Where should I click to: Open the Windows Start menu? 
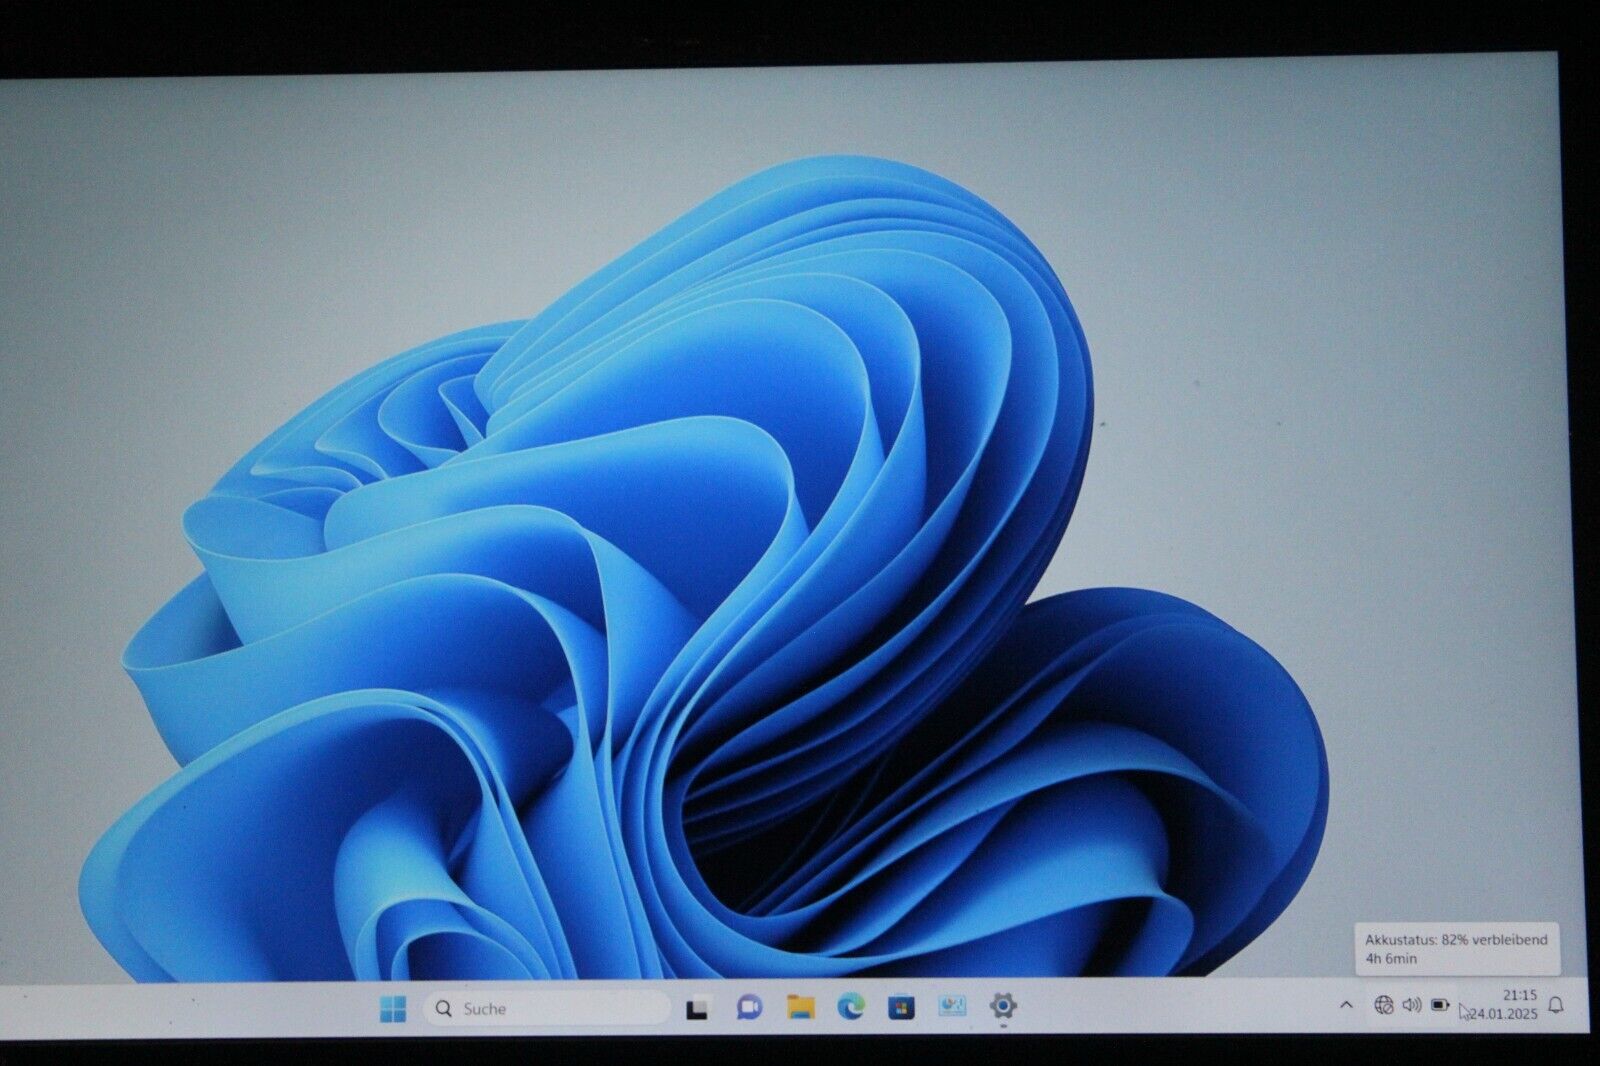pyautogui.click(x=393, y=1009)
